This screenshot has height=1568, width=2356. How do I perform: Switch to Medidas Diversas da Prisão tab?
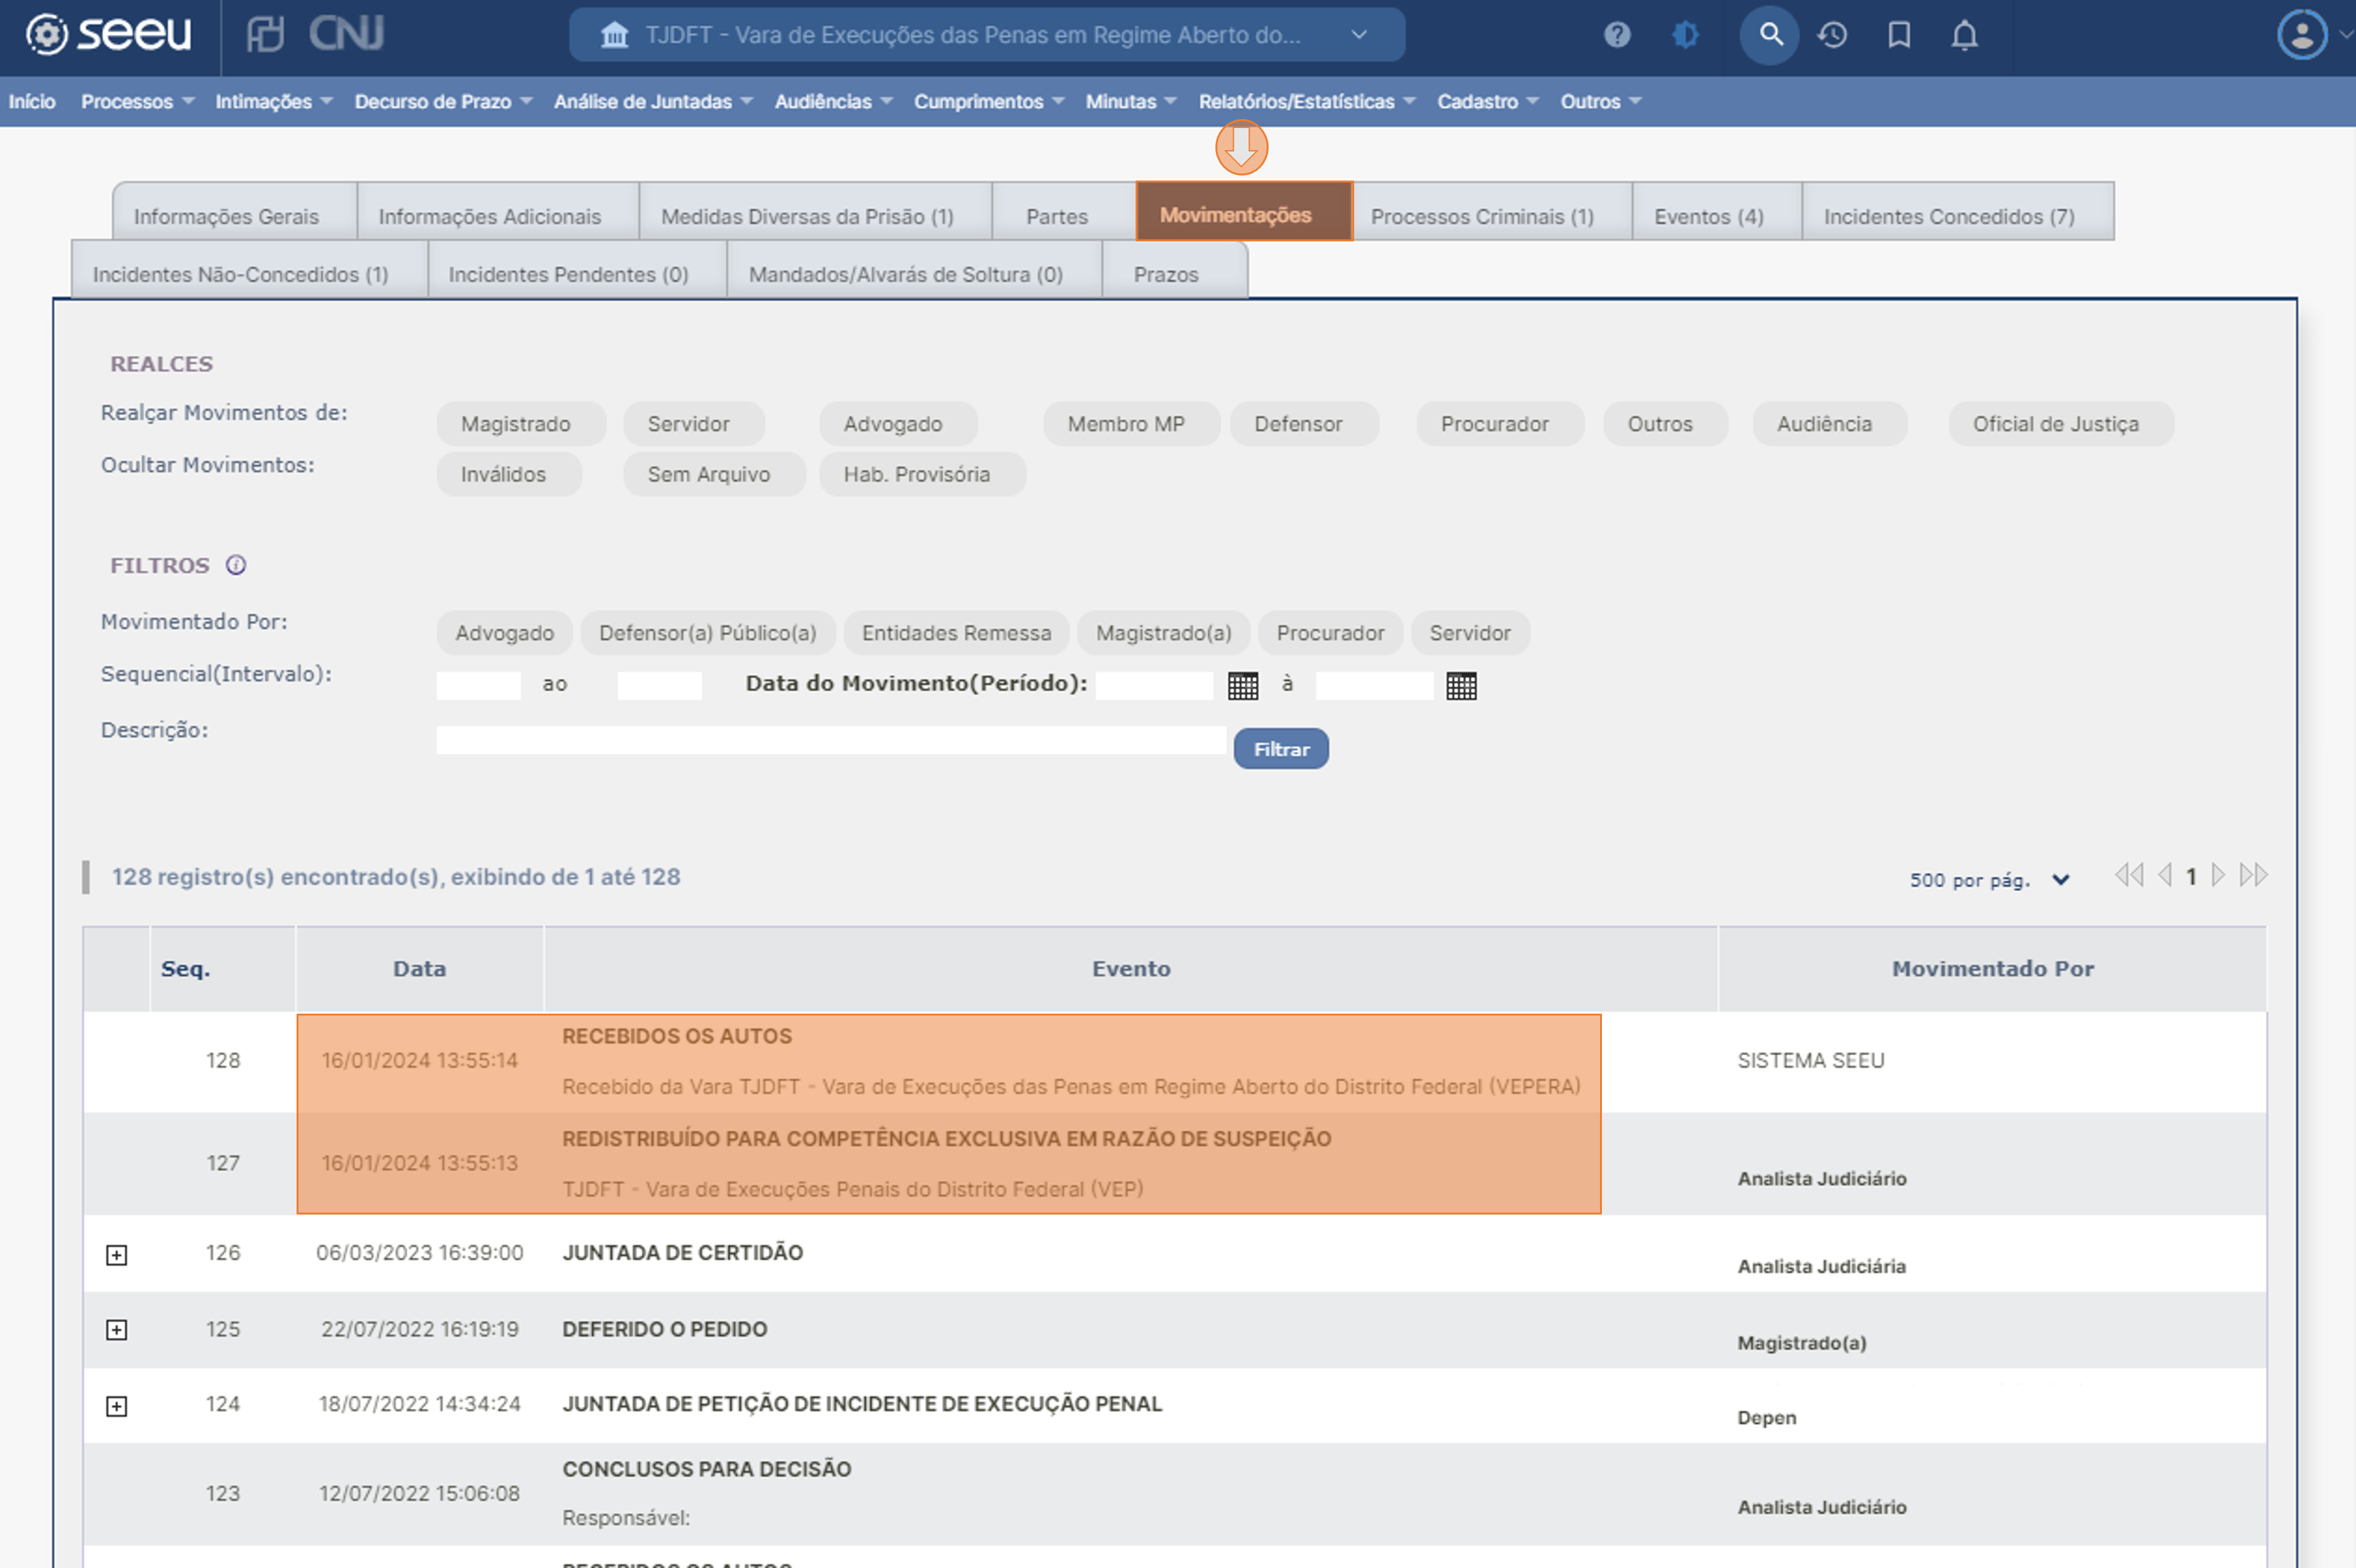point(815,212)
